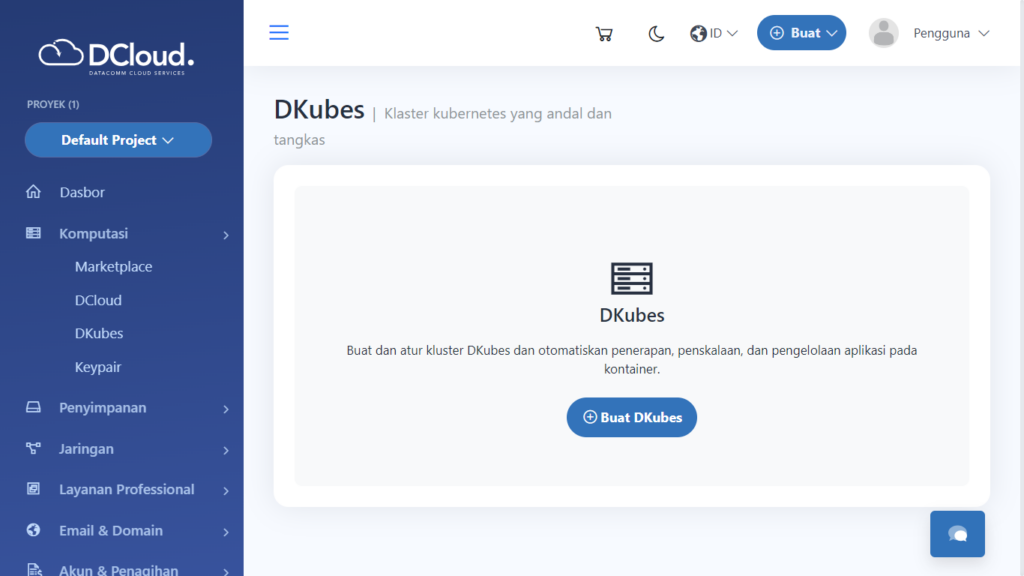1024x576 pixels.
Task: Expand Layanan Professional chevron
Action: (x=226, y=490)
